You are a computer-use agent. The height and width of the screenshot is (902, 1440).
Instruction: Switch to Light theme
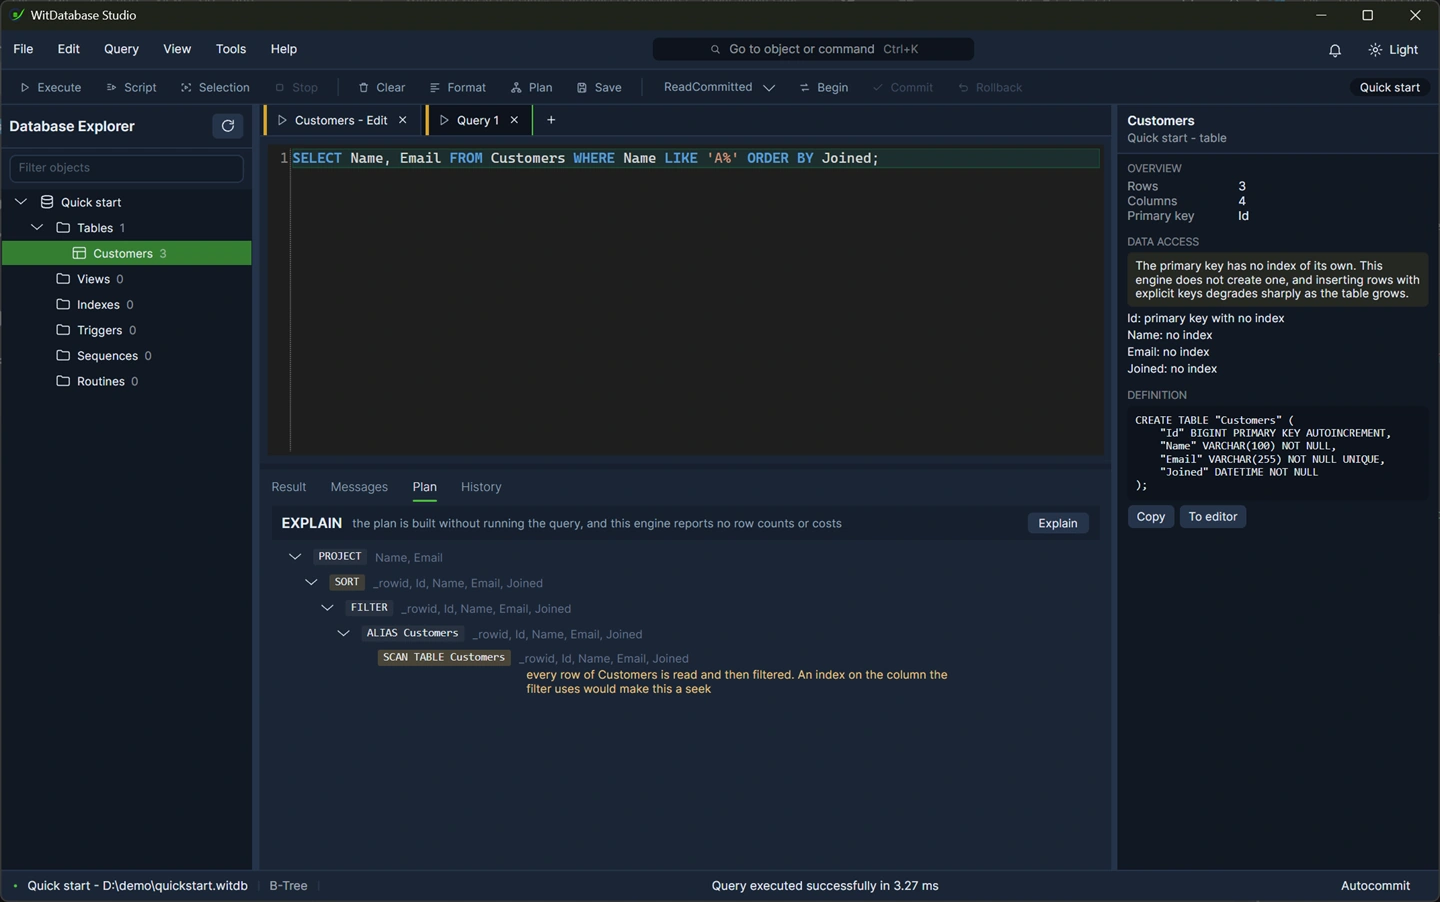point(1394,50)
